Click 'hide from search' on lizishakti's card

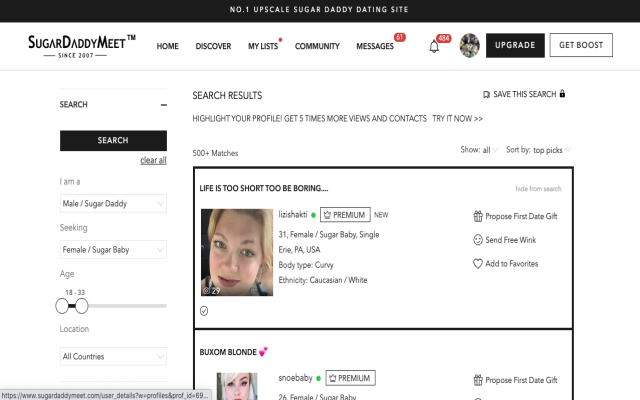(x=538, y=189)
